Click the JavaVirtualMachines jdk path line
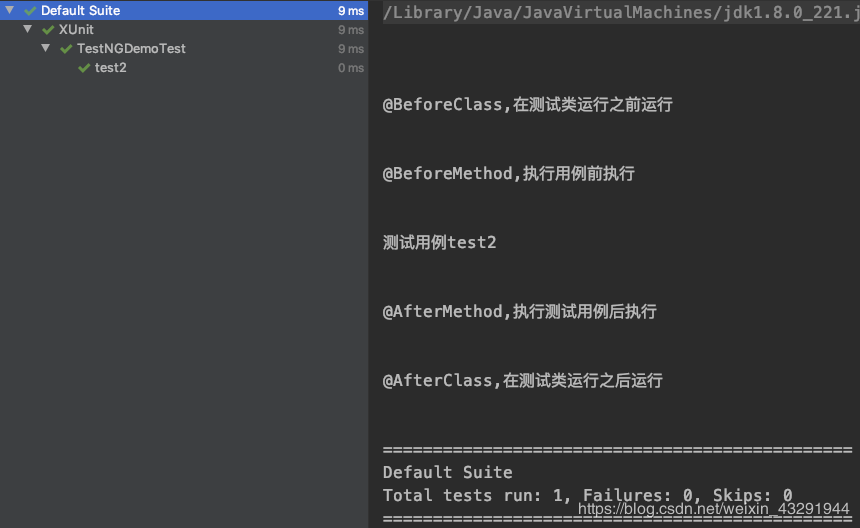This screenshot has width=860, height=528. point(621,12)
